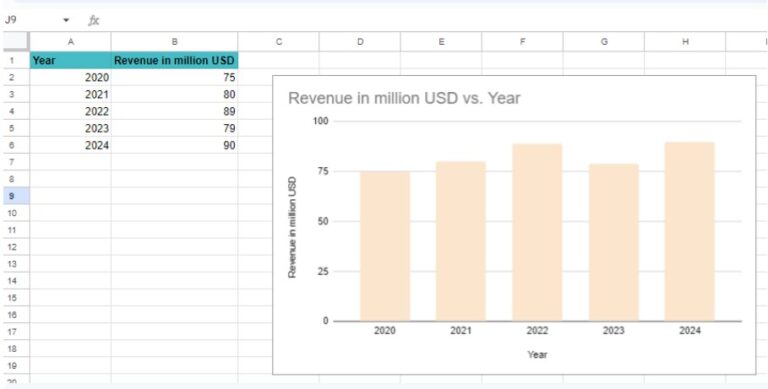Click empty cell C1
This screenshot has width=768, height=389.
[x=279, y=61]
